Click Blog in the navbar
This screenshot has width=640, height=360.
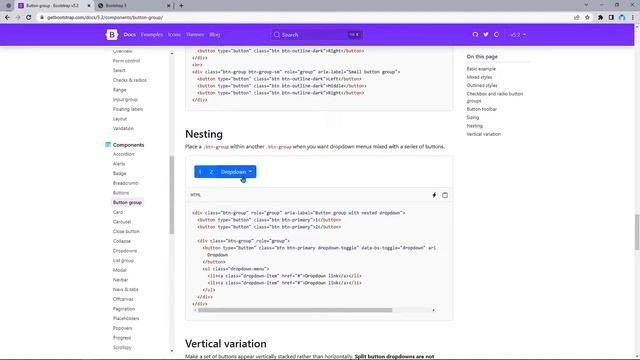tap(215, 35)
